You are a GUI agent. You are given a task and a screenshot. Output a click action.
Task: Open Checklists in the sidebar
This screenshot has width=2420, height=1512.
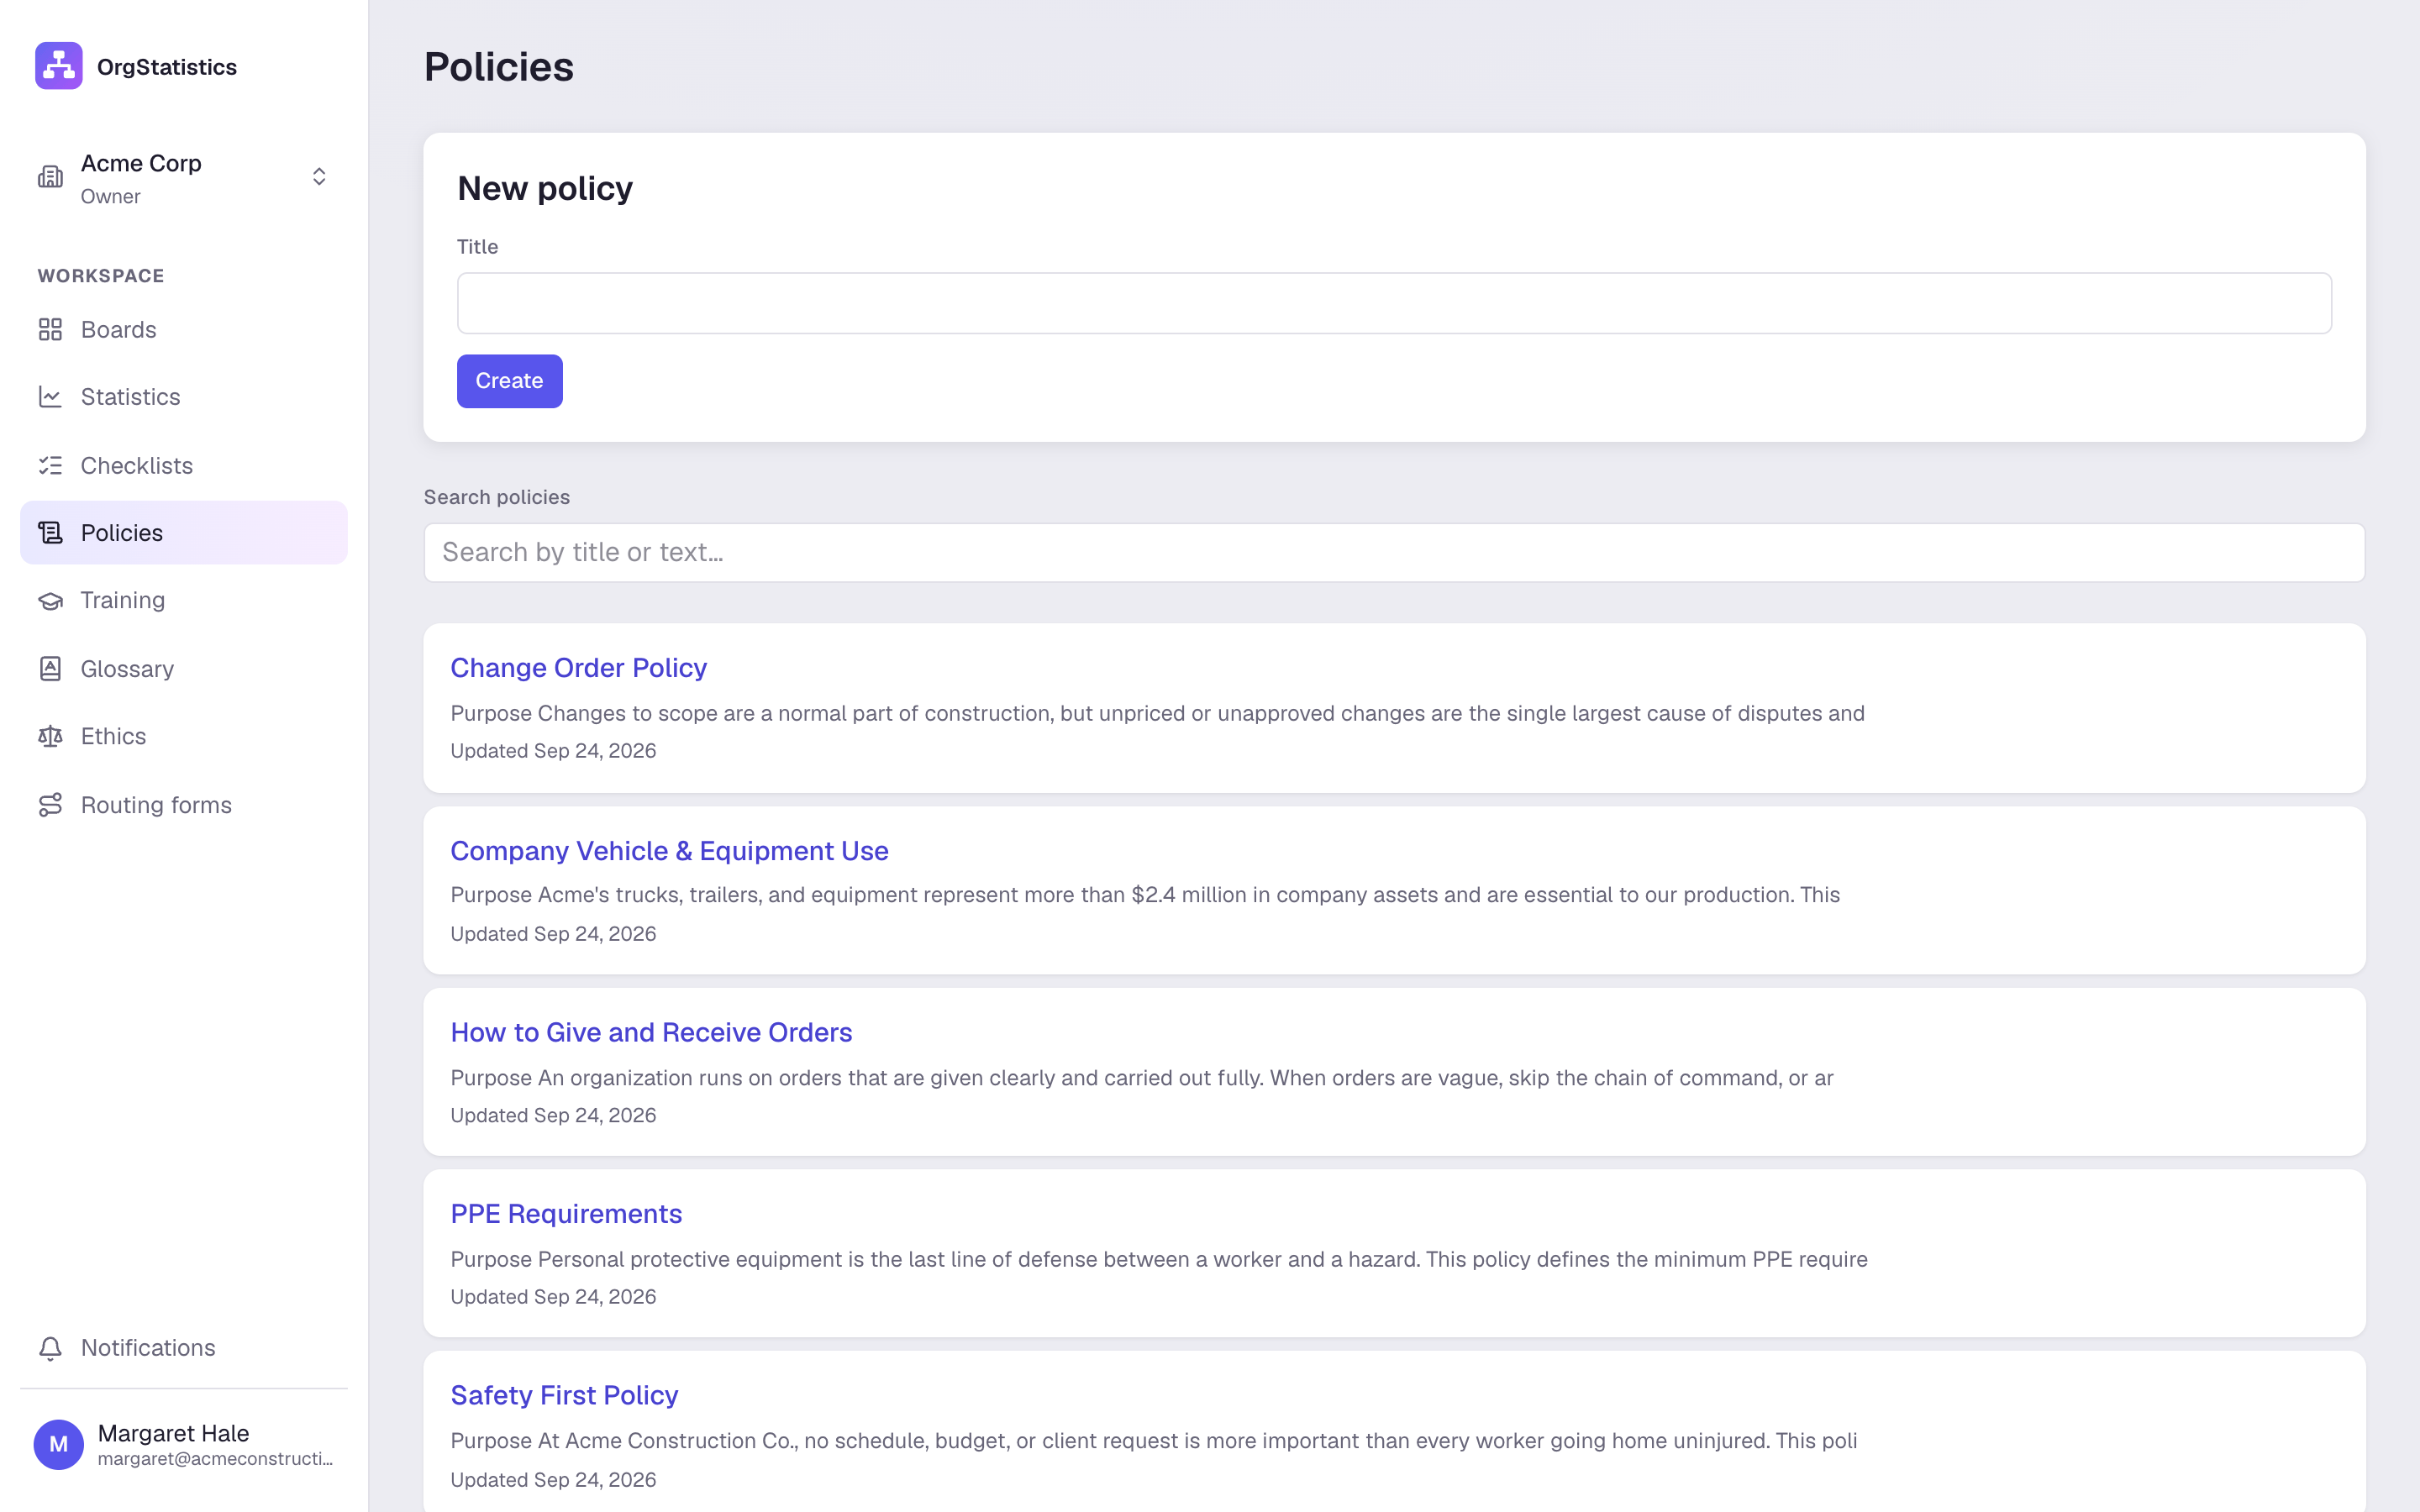tap(184, 465)
